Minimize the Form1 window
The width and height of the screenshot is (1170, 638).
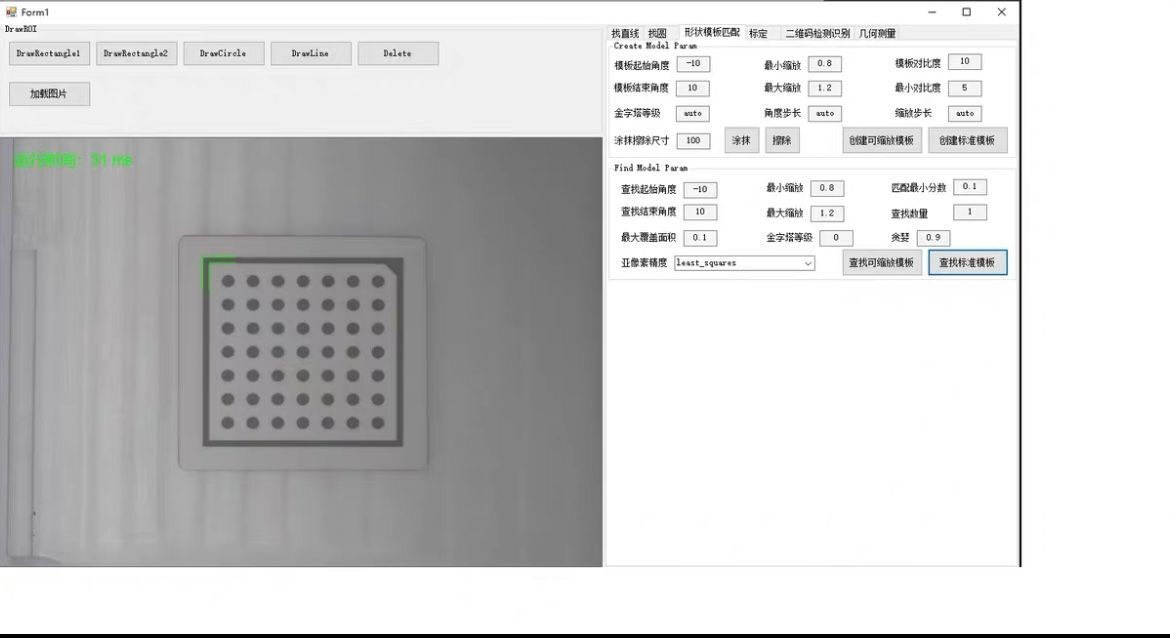point(932,12)
